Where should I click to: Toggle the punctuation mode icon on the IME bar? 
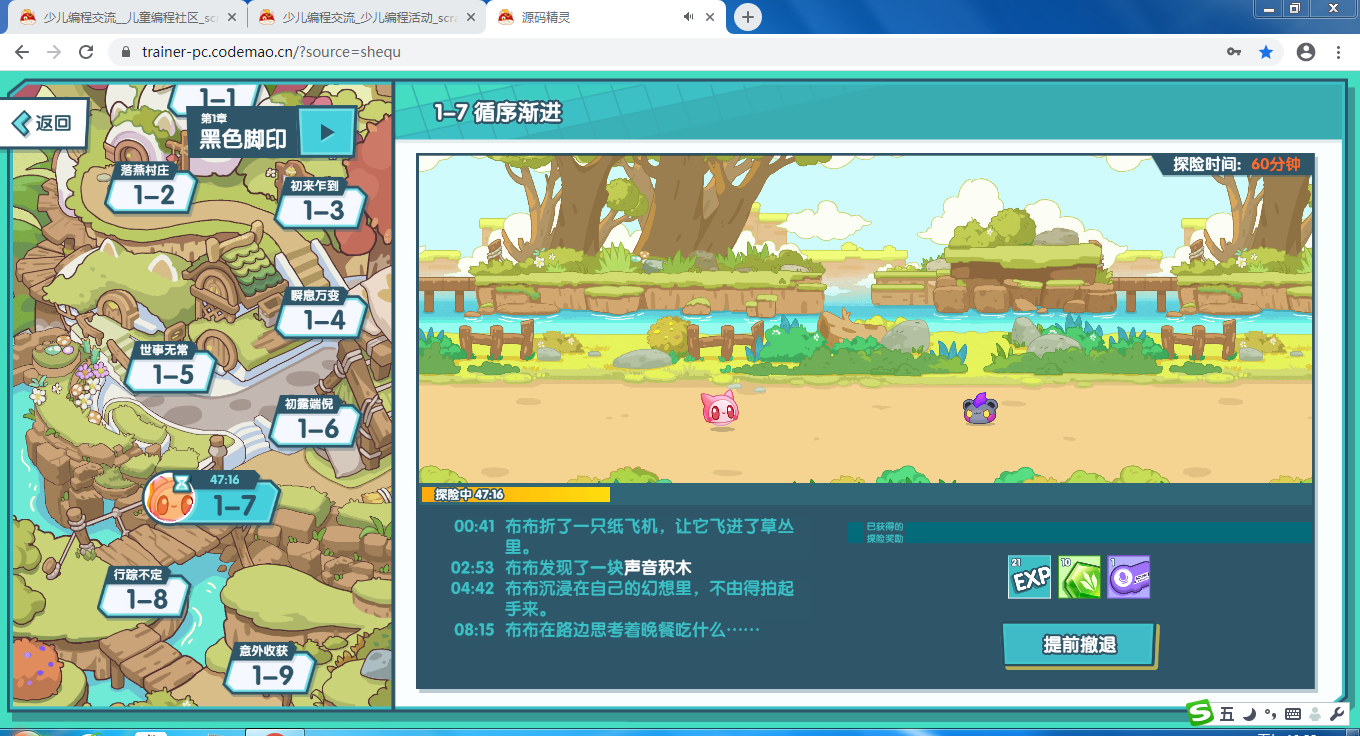click(x=1270, y=714)
